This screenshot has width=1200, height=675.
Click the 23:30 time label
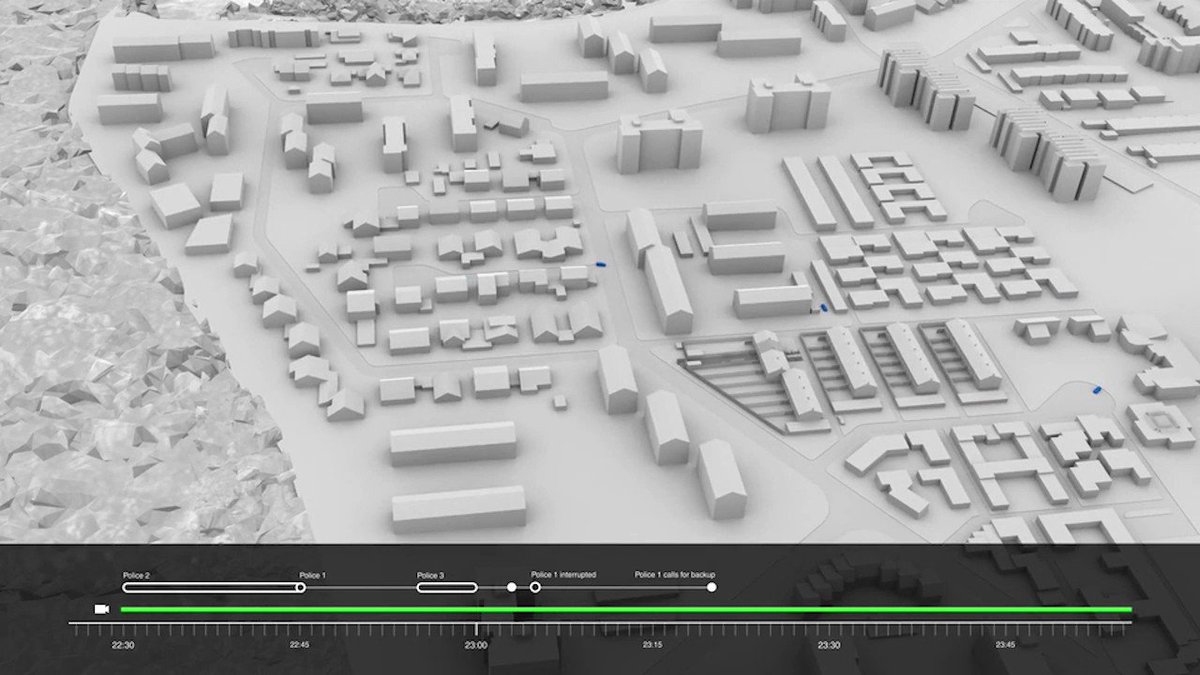[829, 645]
